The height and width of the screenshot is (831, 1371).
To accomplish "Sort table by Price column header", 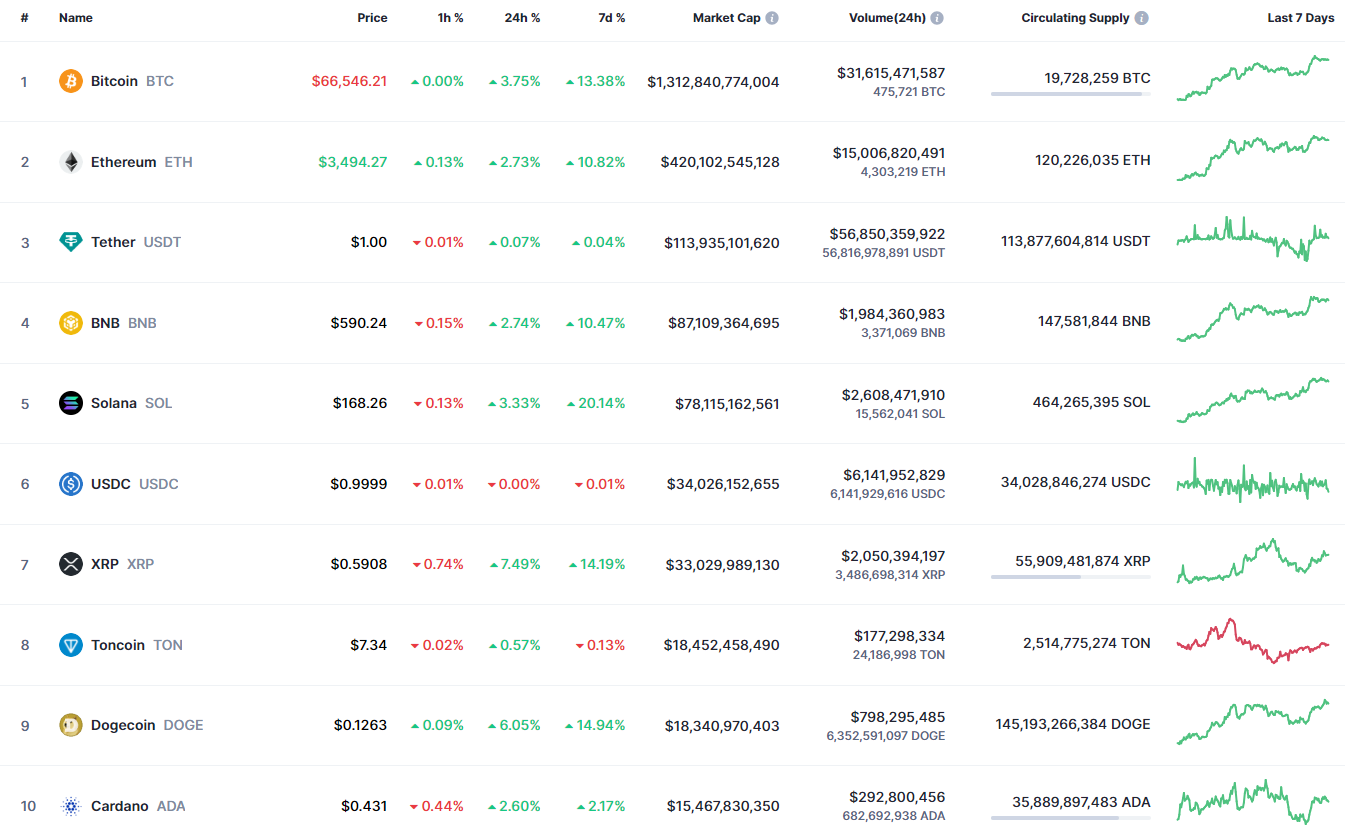I will [x=372, y=18].
